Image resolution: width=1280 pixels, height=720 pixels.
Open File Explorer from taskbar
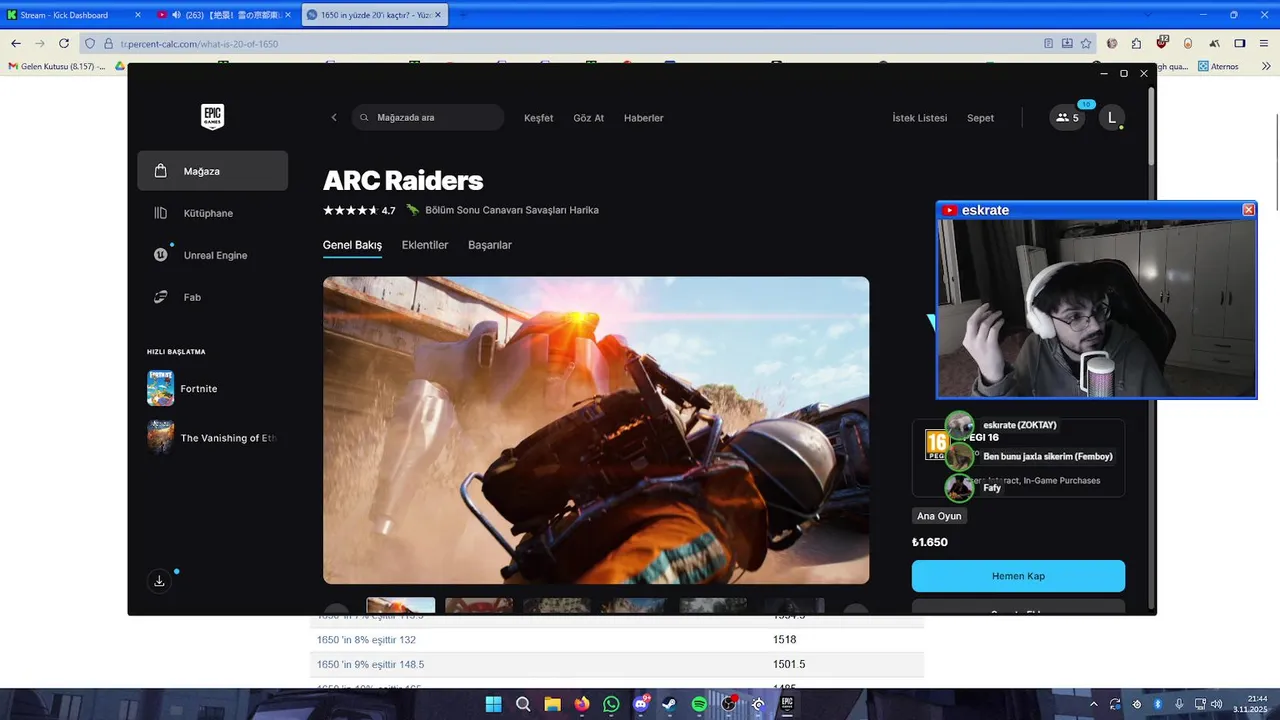pos(552,704)
